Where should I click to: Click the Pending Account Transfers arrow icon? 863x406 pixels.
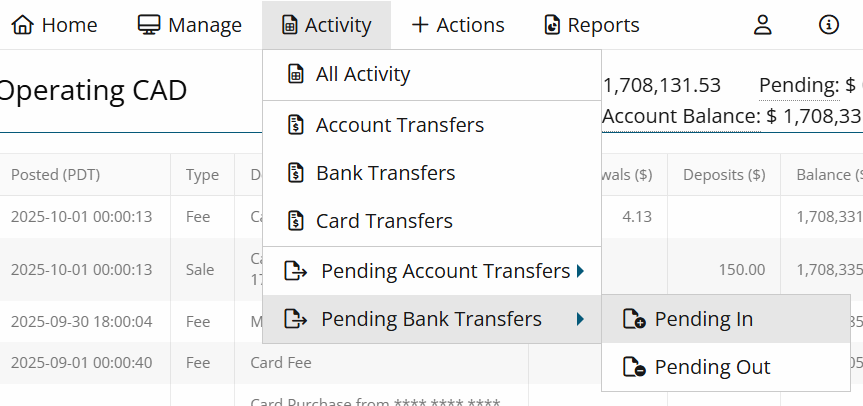tap(296, 271)
